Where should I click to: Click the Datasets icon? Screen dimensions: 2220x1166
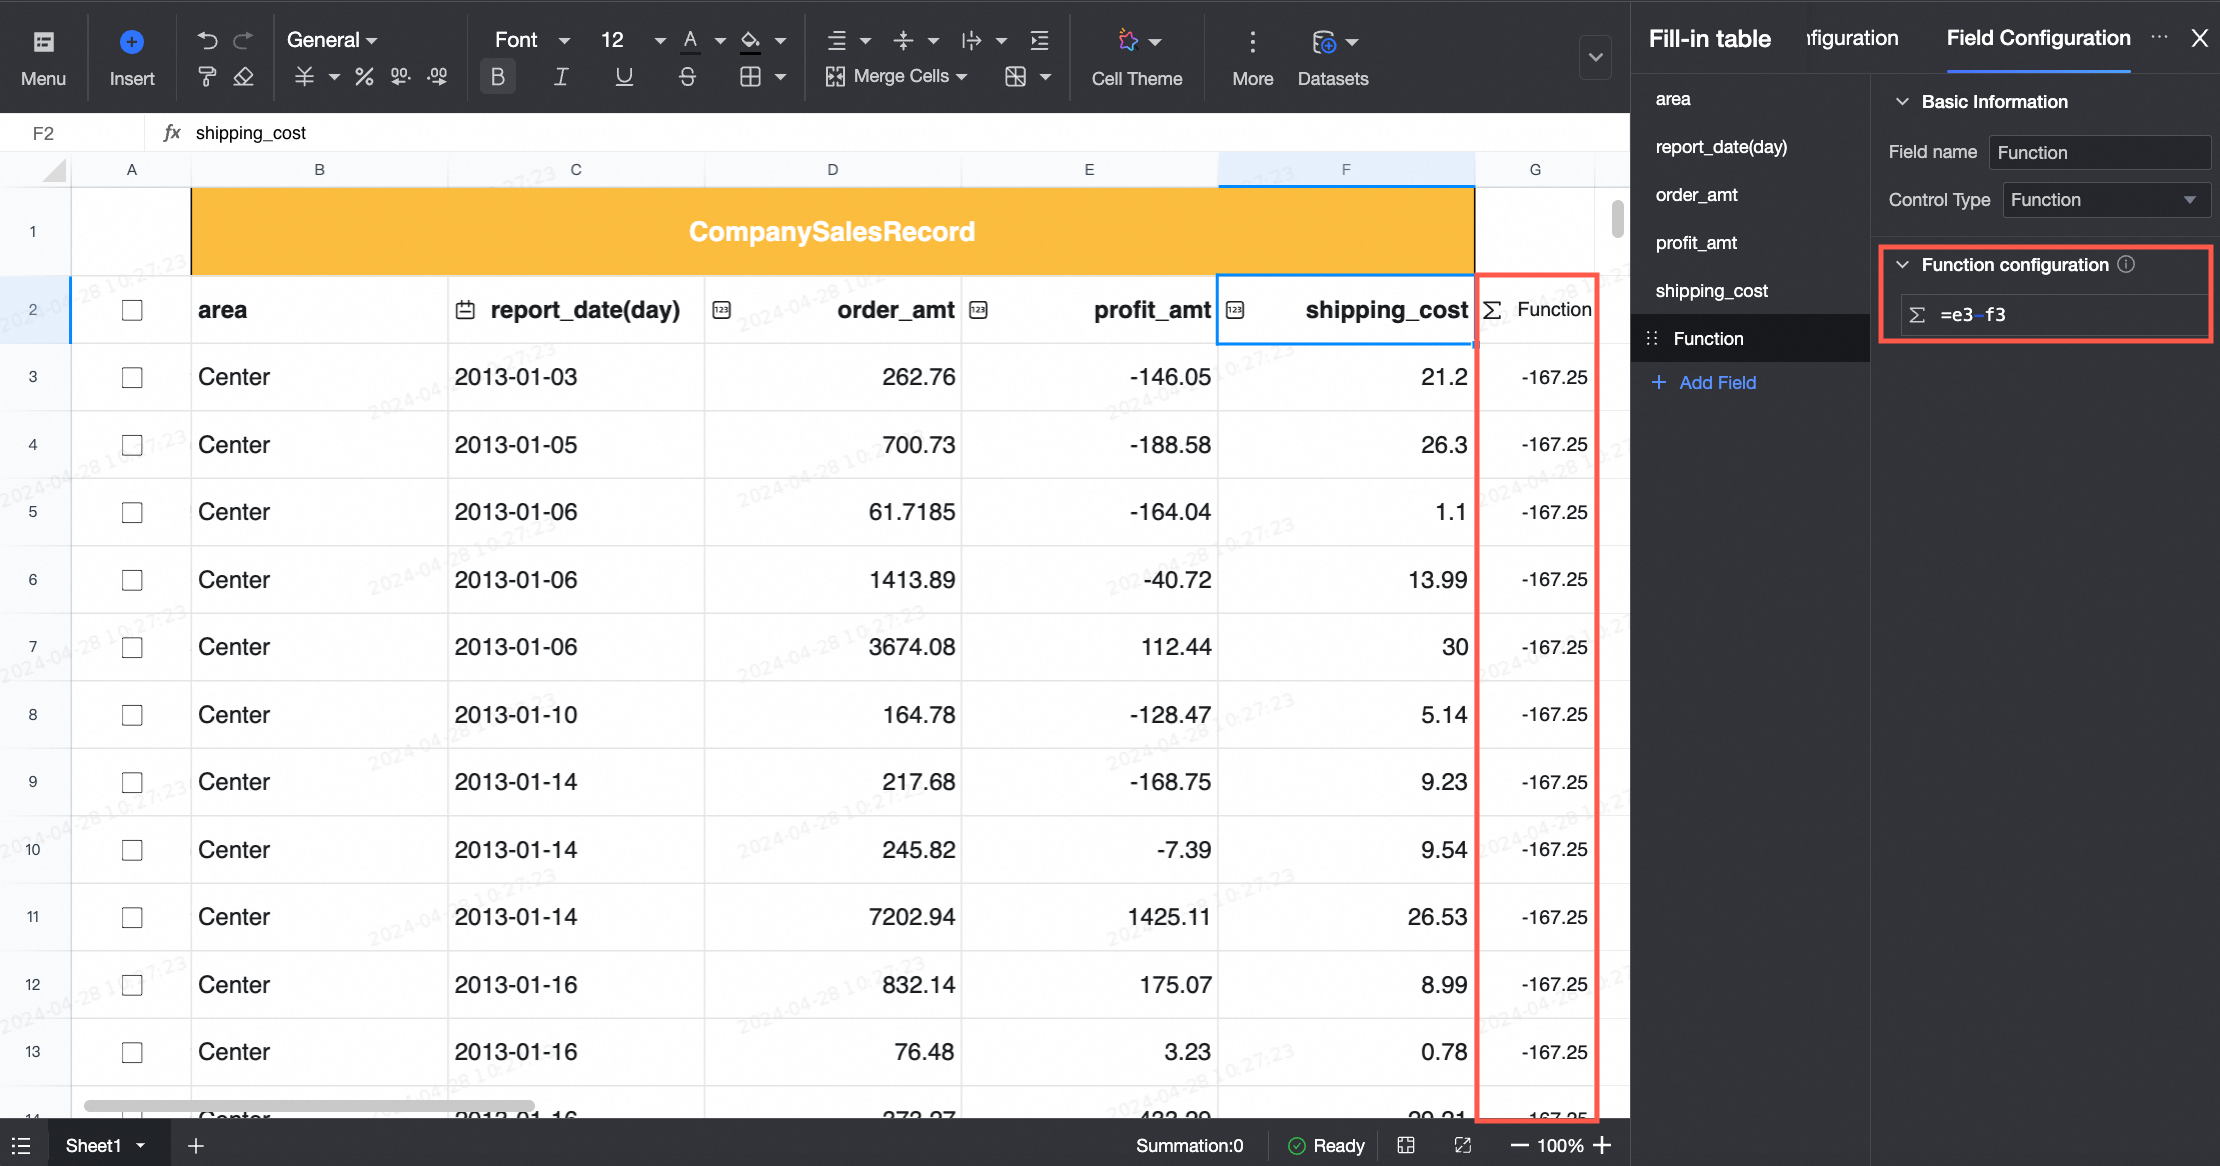(x=1324, y=42)
